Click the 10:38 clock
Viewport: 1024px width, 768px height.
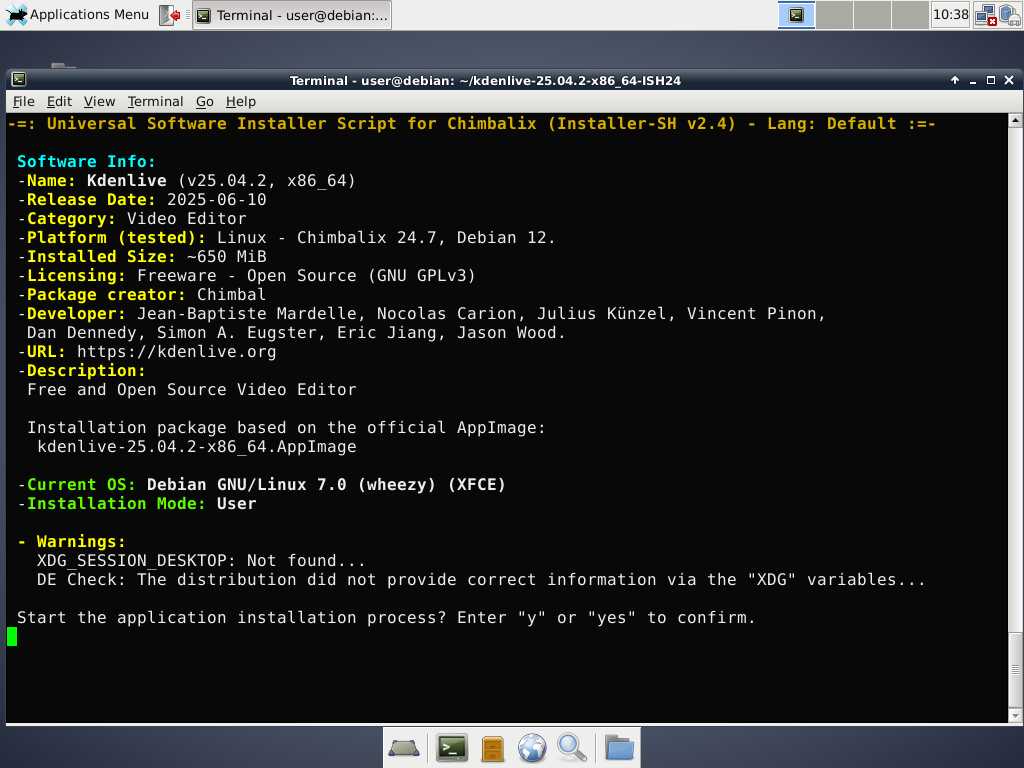950,14
